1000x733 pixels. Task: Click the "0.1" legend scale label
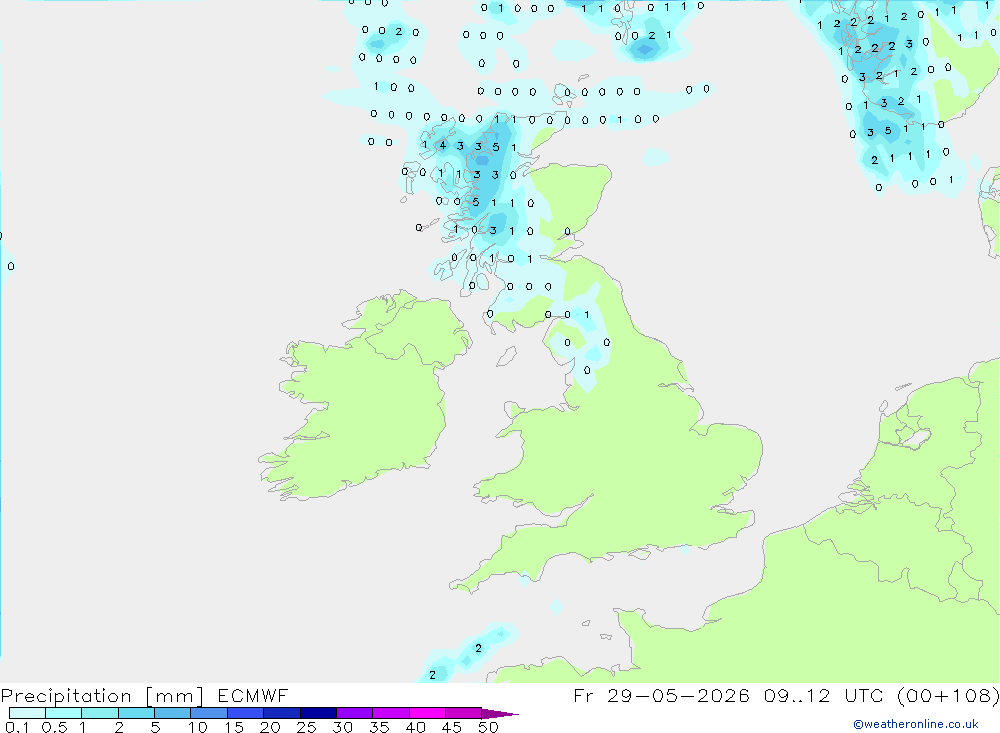click(17, 727)
